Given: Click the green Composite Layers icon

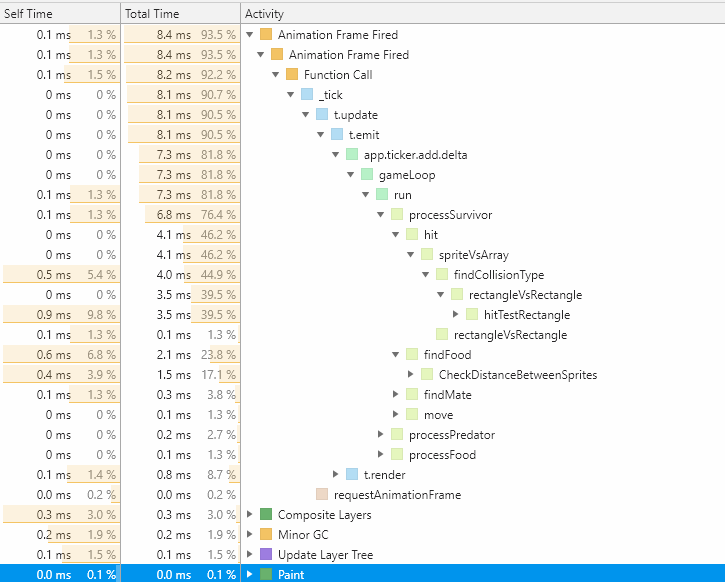Looking at the screenshot, I should [265, 515].
